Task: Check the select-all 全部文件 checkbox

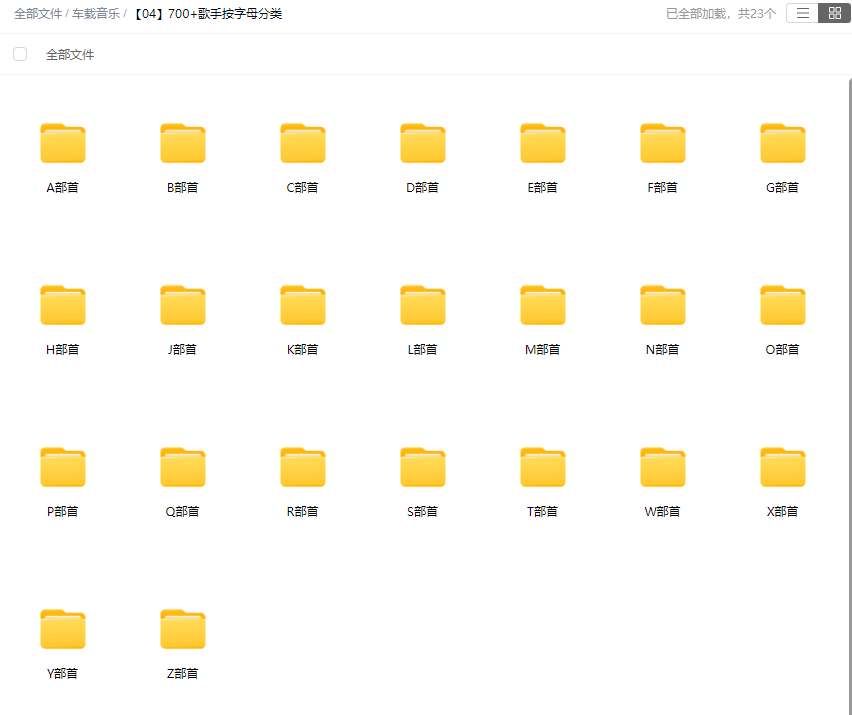Action: (x=20, y=54)
